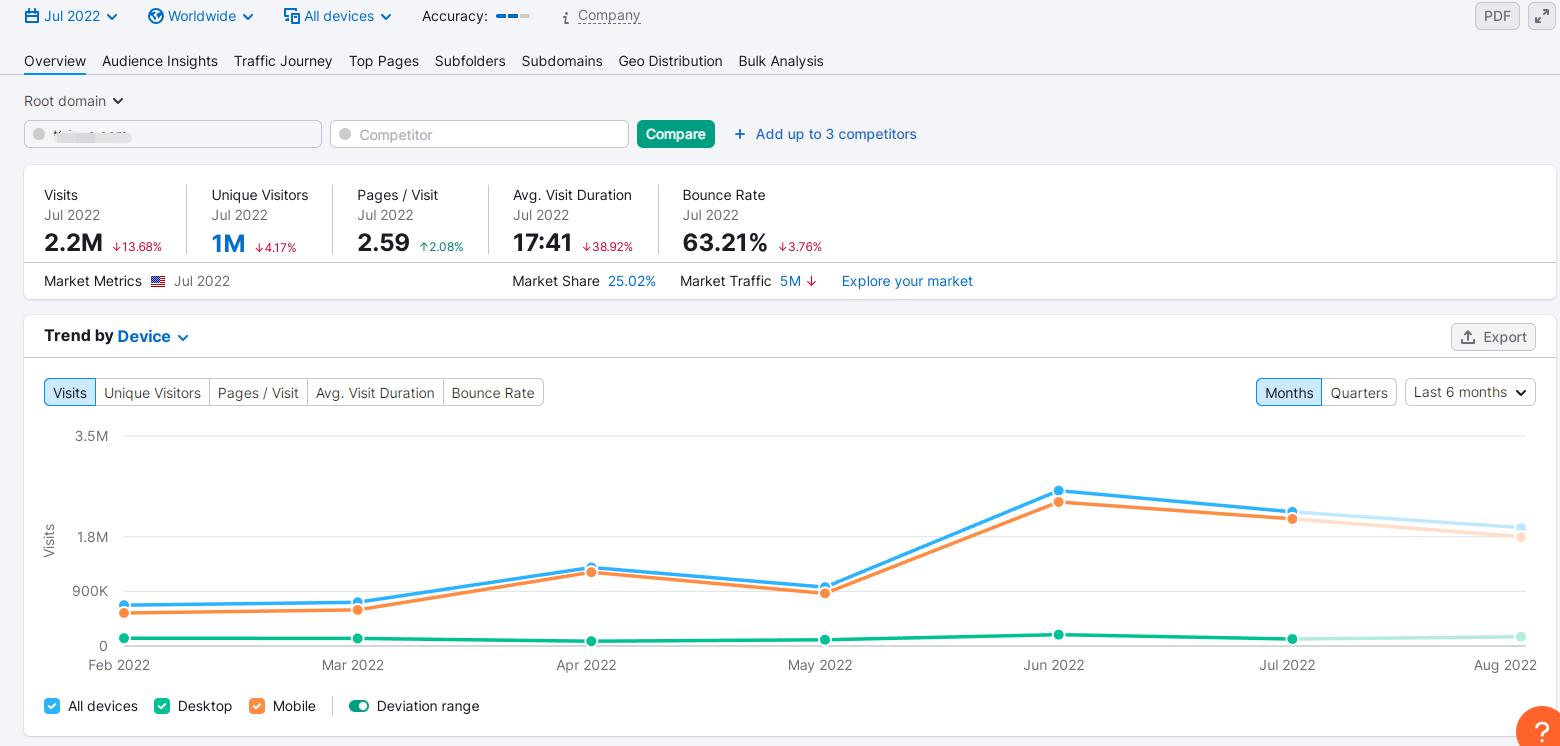The width and height of the screenshot is (1560, 746).
Task: Open the Last 6 months dropdown
Action: (1469, 392)
